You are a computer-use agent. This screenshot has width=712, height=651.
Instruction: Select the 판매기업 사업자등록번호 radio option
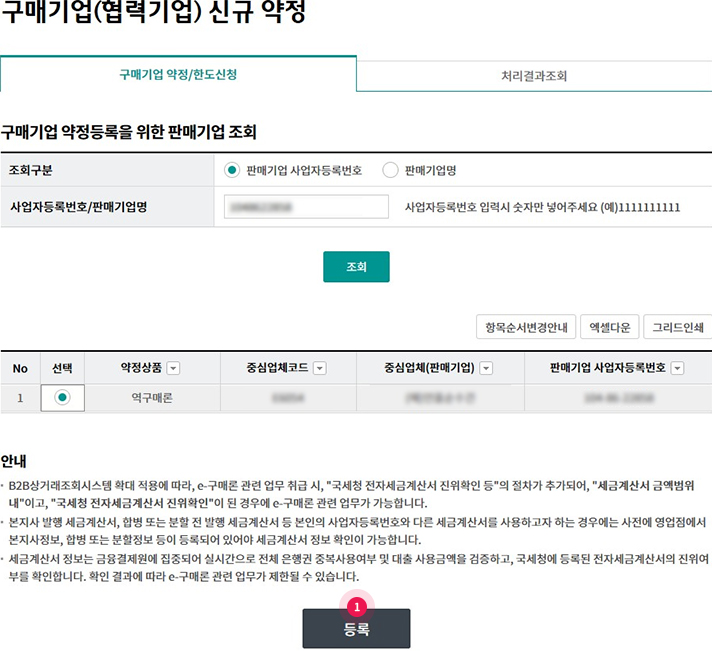coord(233,170)
